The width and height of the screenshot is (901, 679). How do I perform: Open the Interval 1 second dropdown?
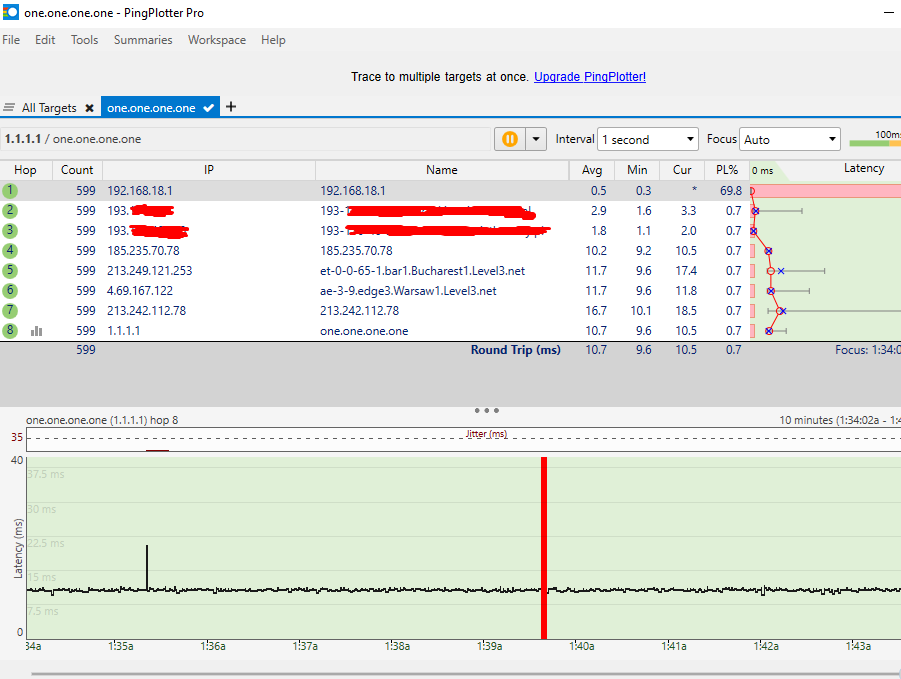click(648, 140)
